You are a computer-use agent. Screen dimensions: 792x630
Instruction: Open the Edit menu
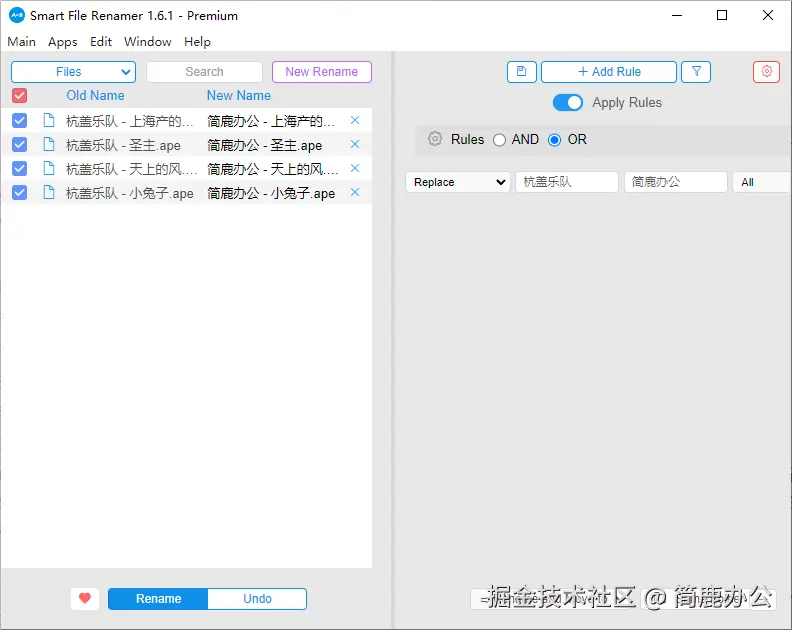click(x=101, y=41)
